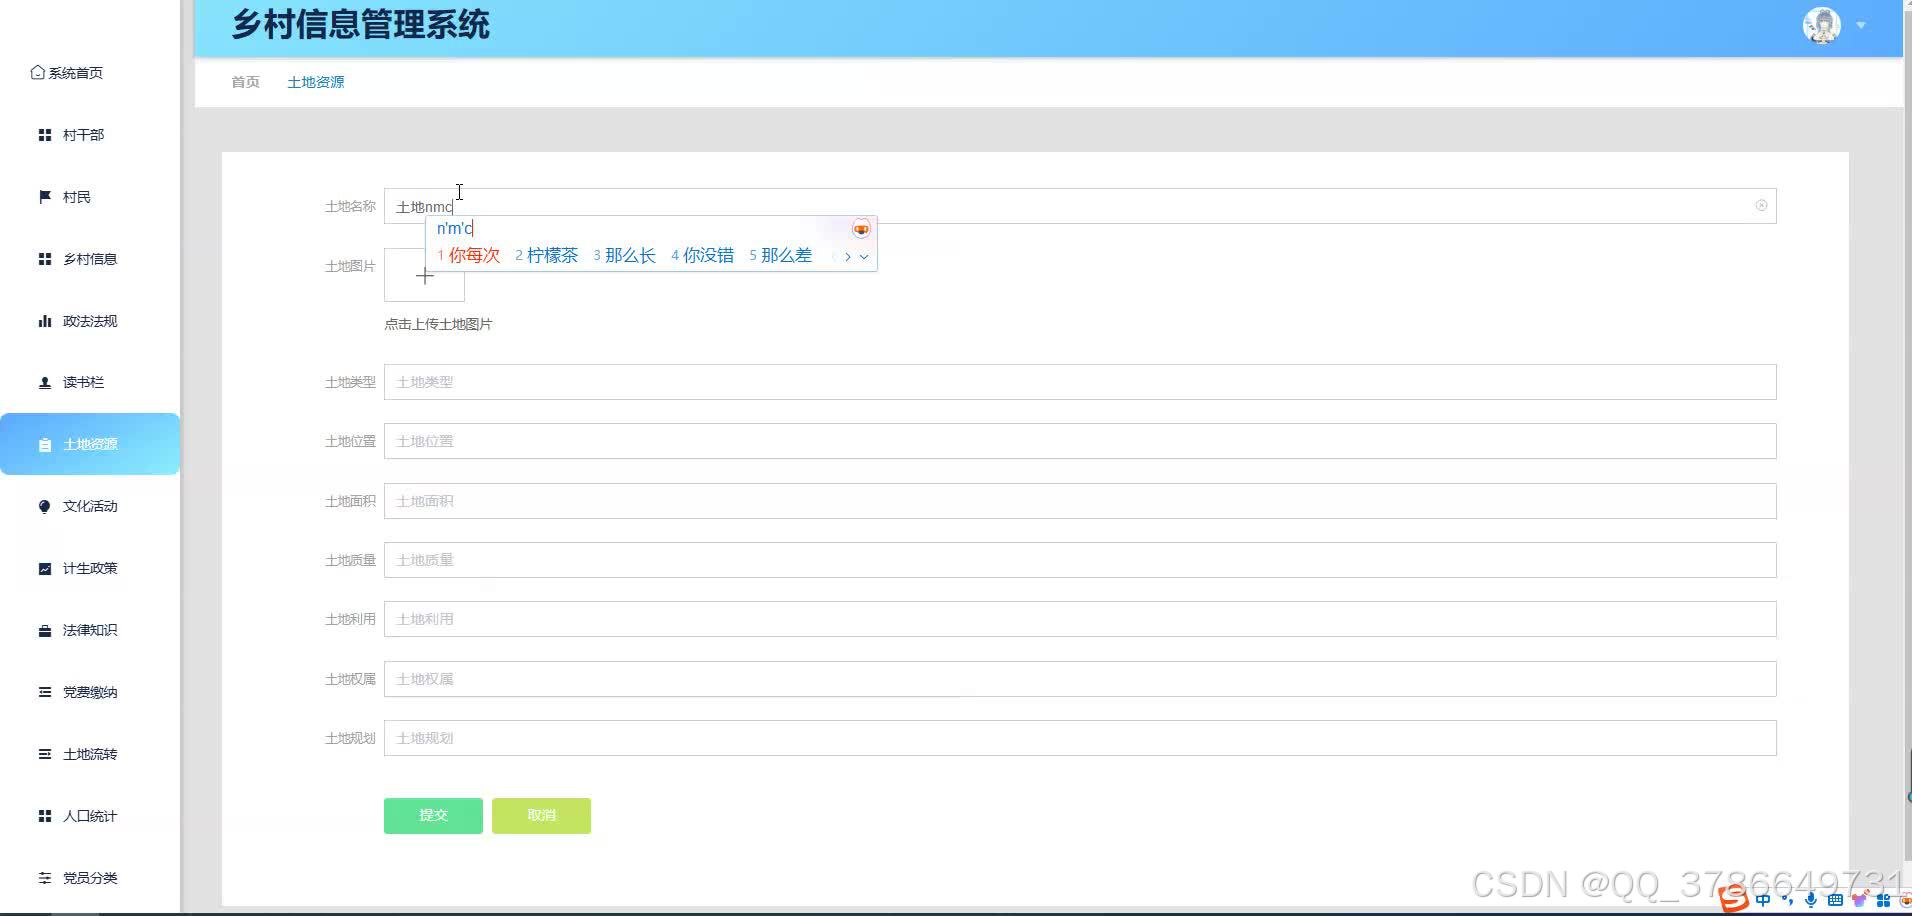Image resolution: width=1912 pixels, height=916 pixels.
Task: Open the user dropdown arrow beside the avatar
Action: (1861, 25)
